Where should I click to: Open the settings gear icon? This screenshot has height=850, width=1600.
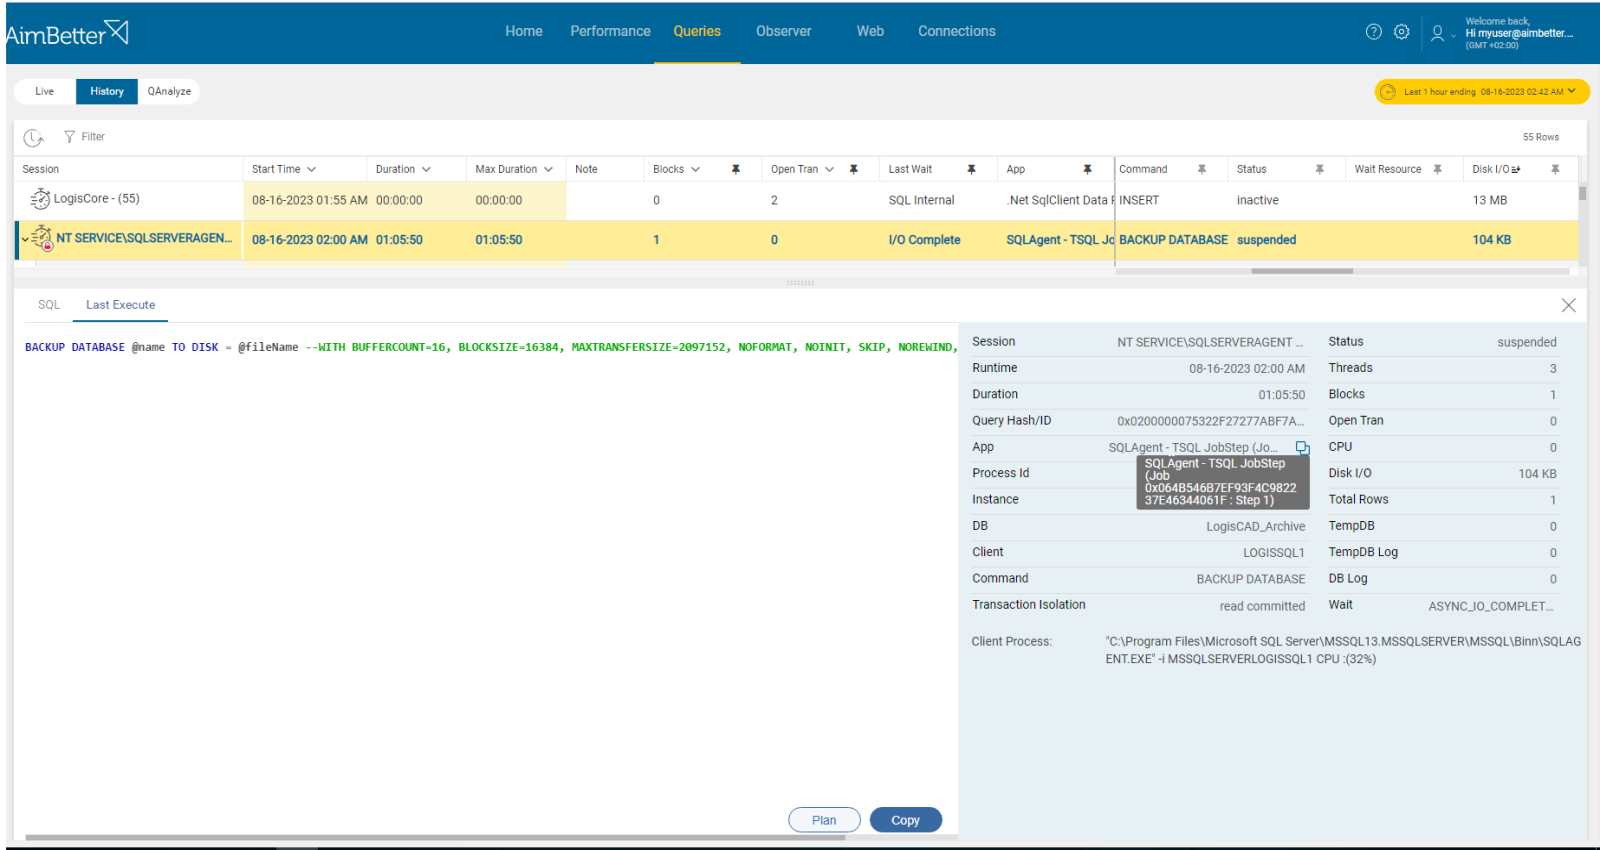pyautogui.click(x=1402, y=32)
